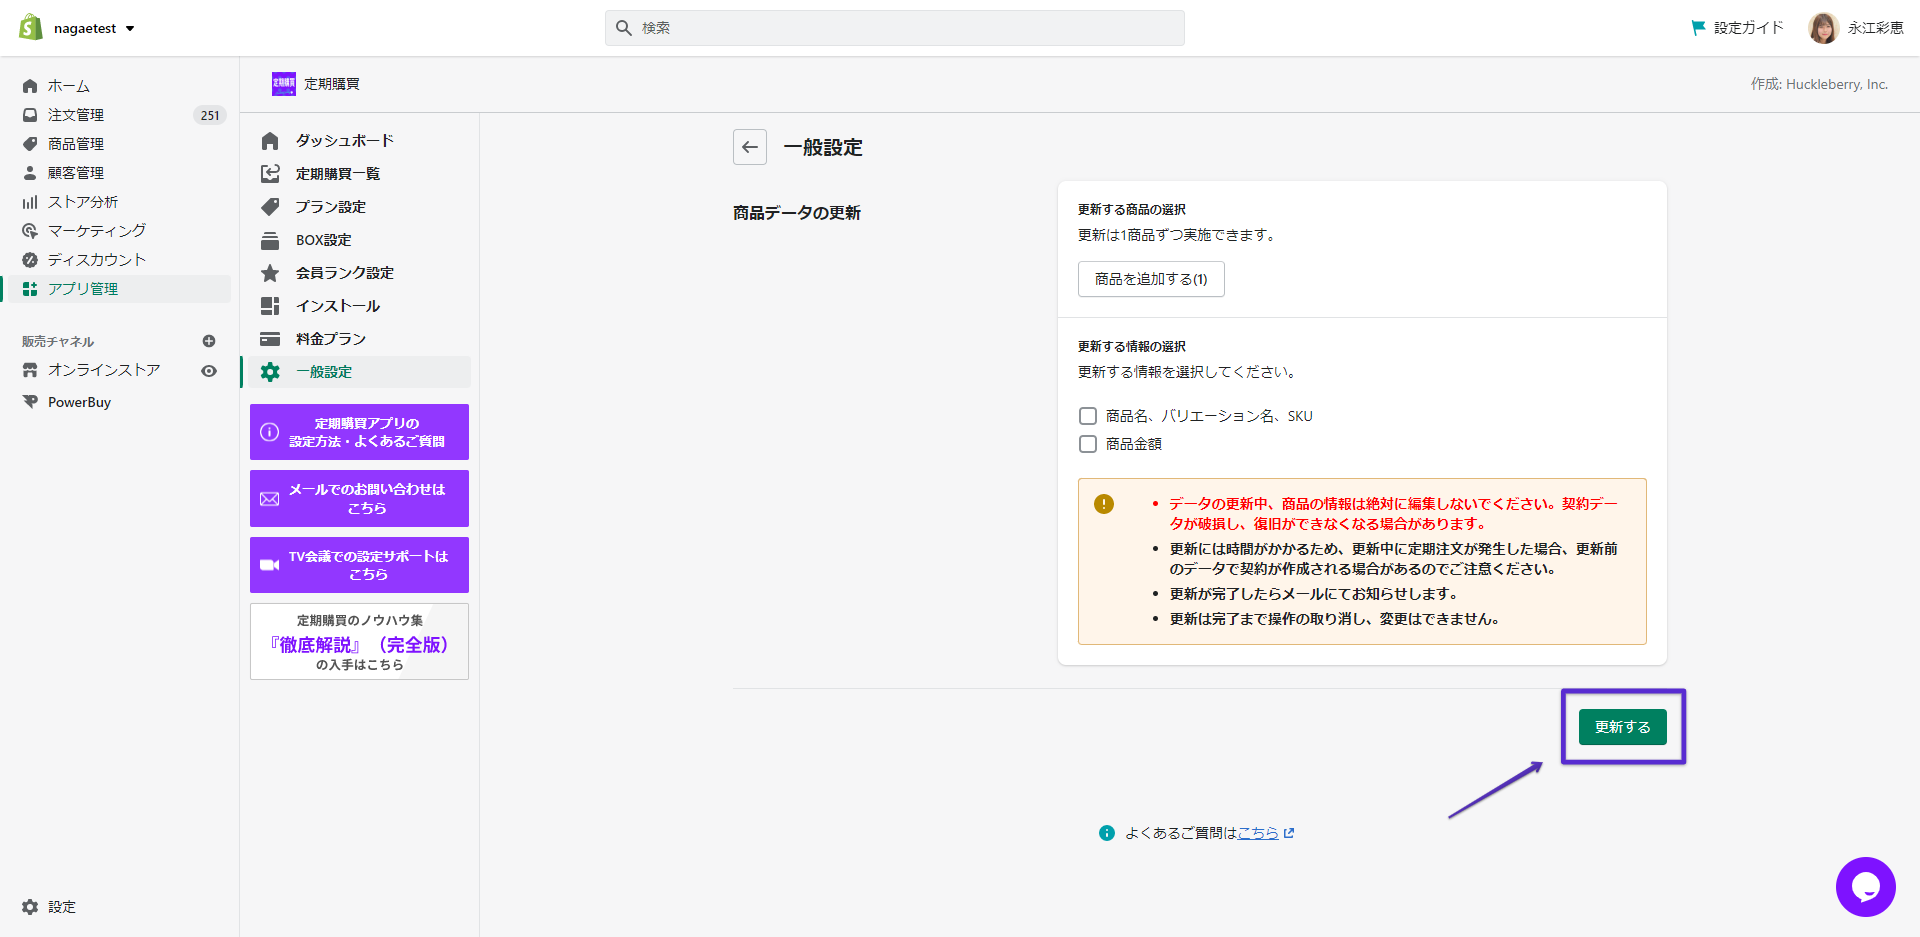
Task: Open 設定ガイド setup guide
Action: pos(1737,28)
